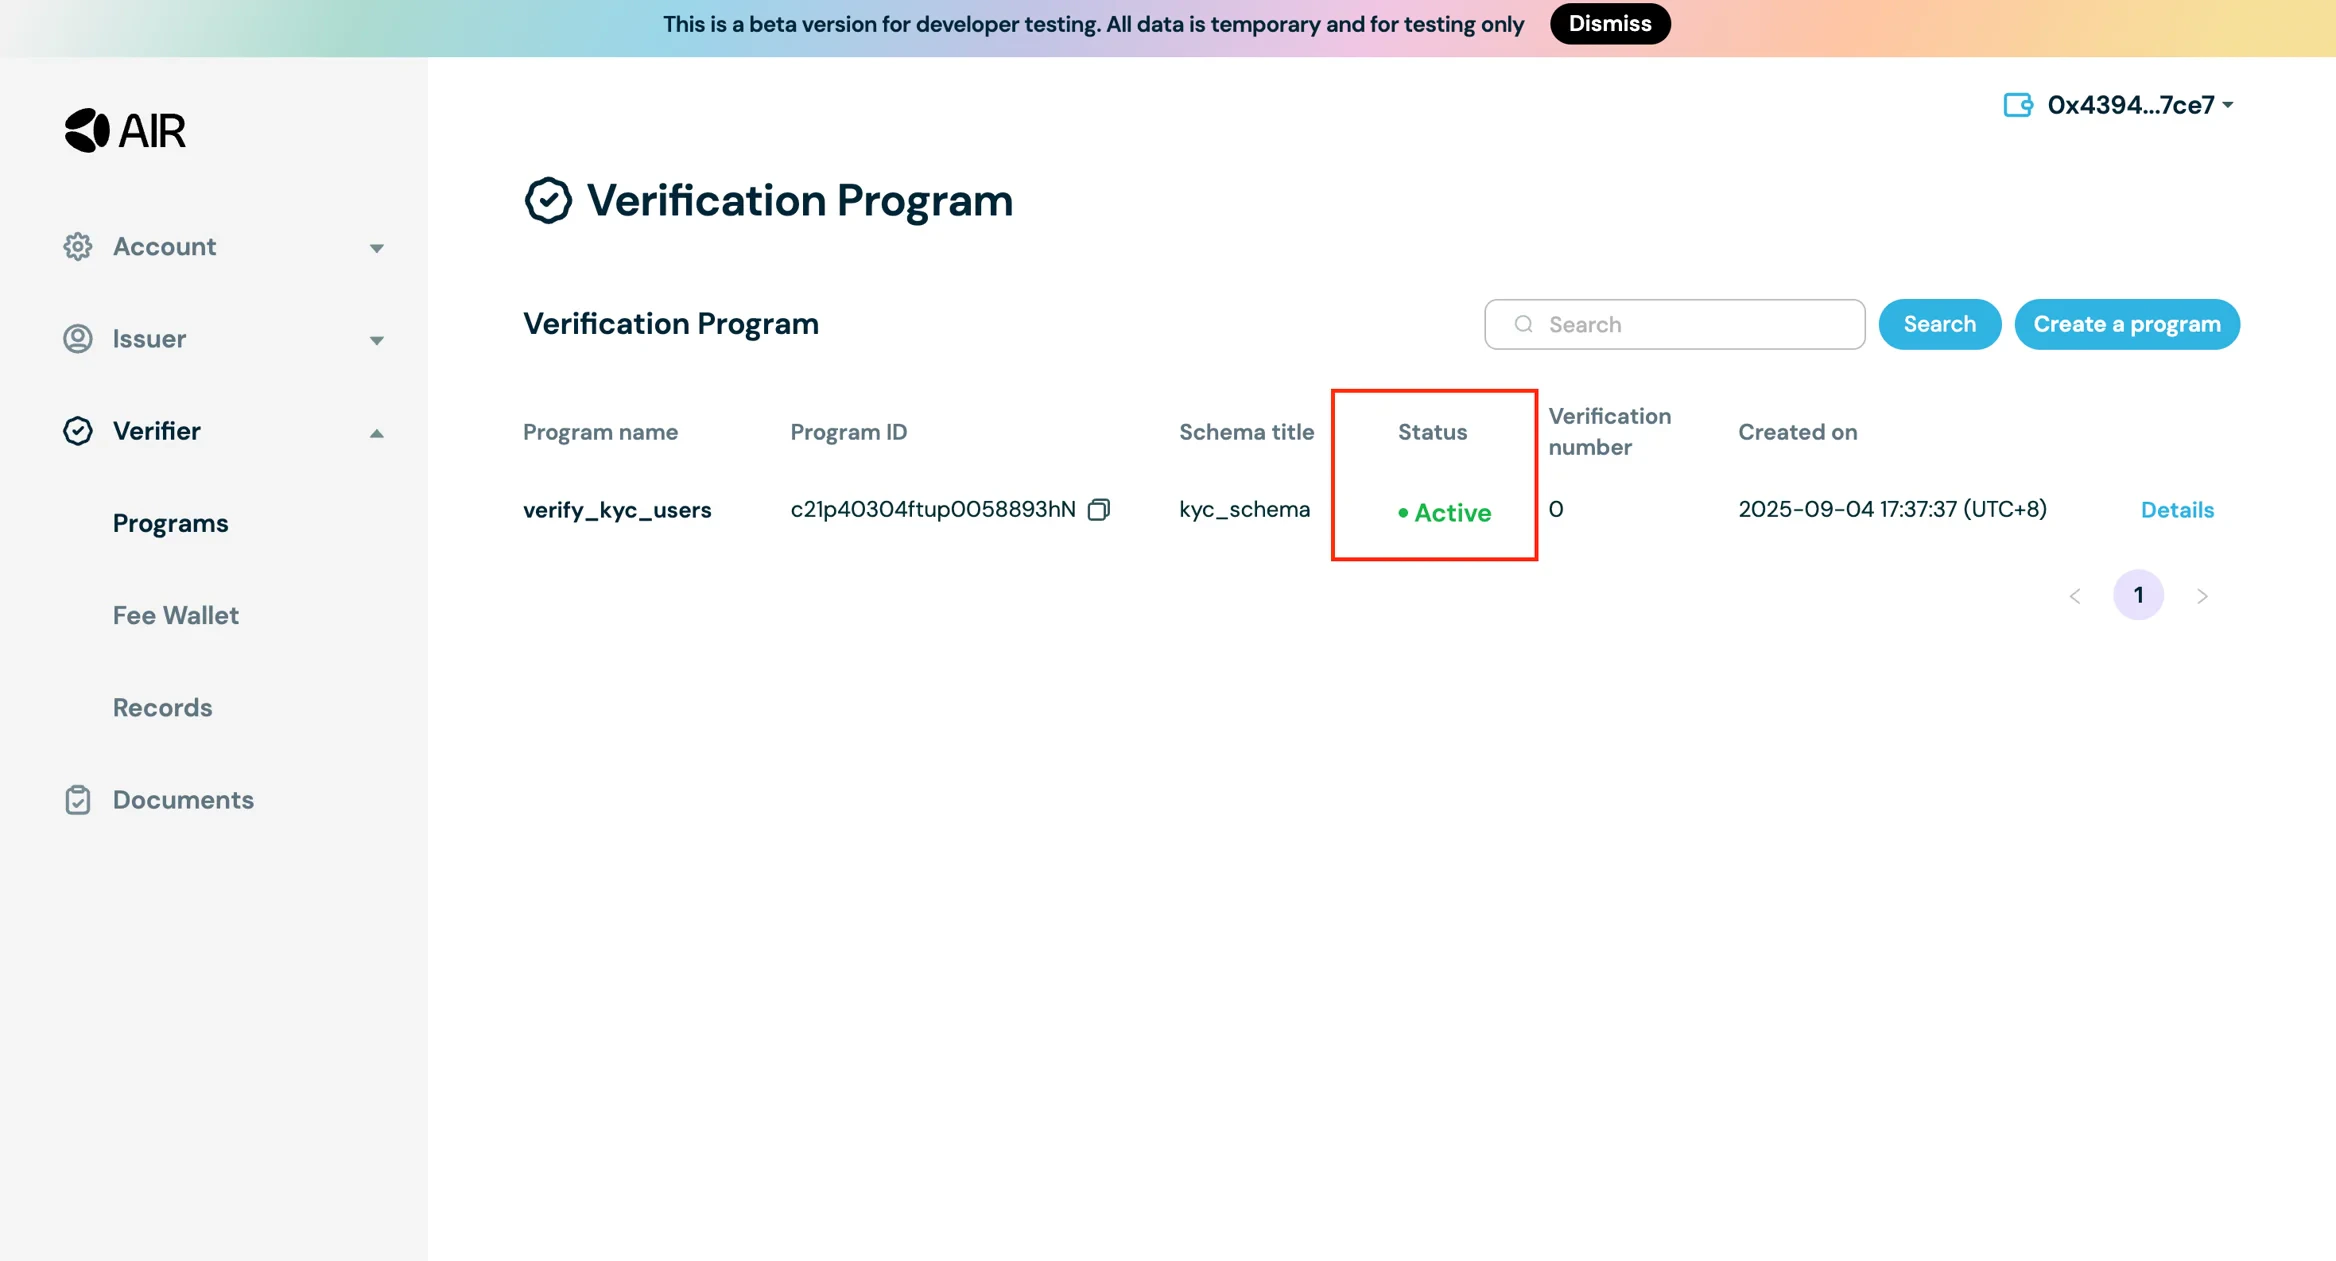Select the Verifier badge icon in sidebar
The height and width of the screenshot is (1261, 2336).
(78, 431)
